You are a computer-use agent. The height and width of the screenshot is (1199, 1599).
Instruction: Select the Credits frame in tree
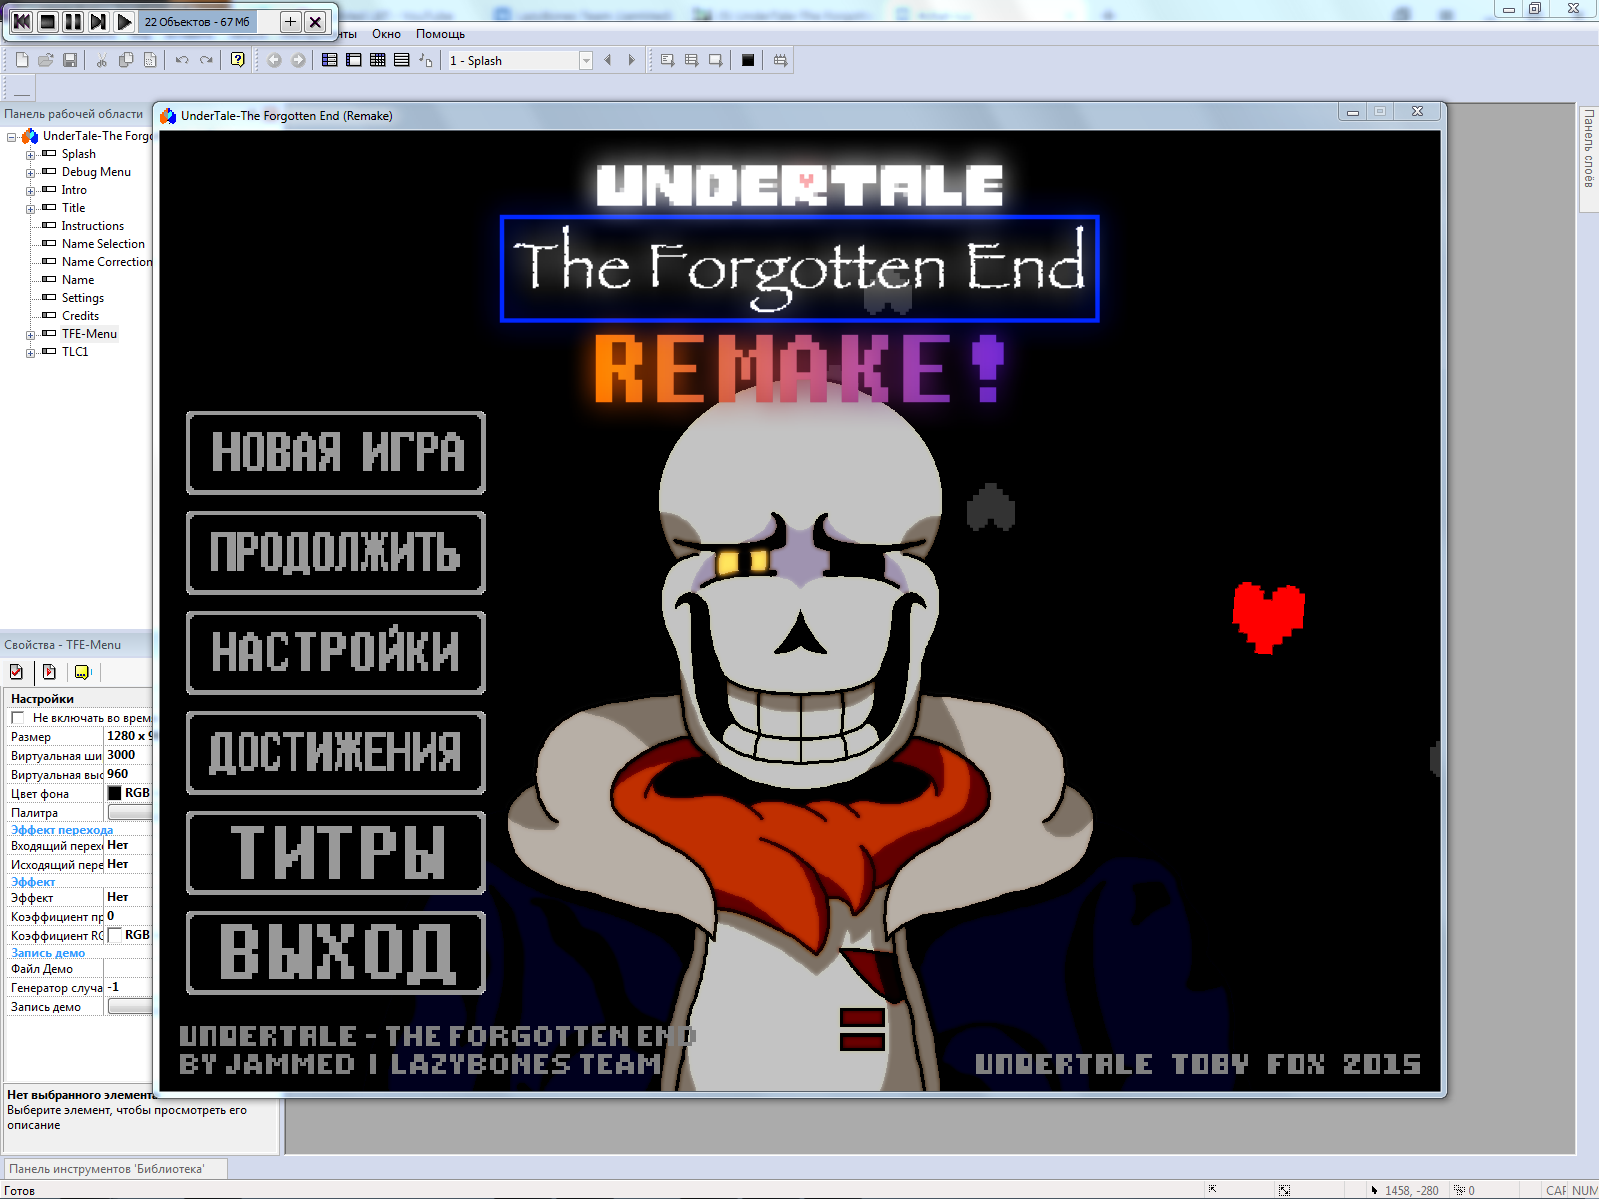tap(80, 316)
